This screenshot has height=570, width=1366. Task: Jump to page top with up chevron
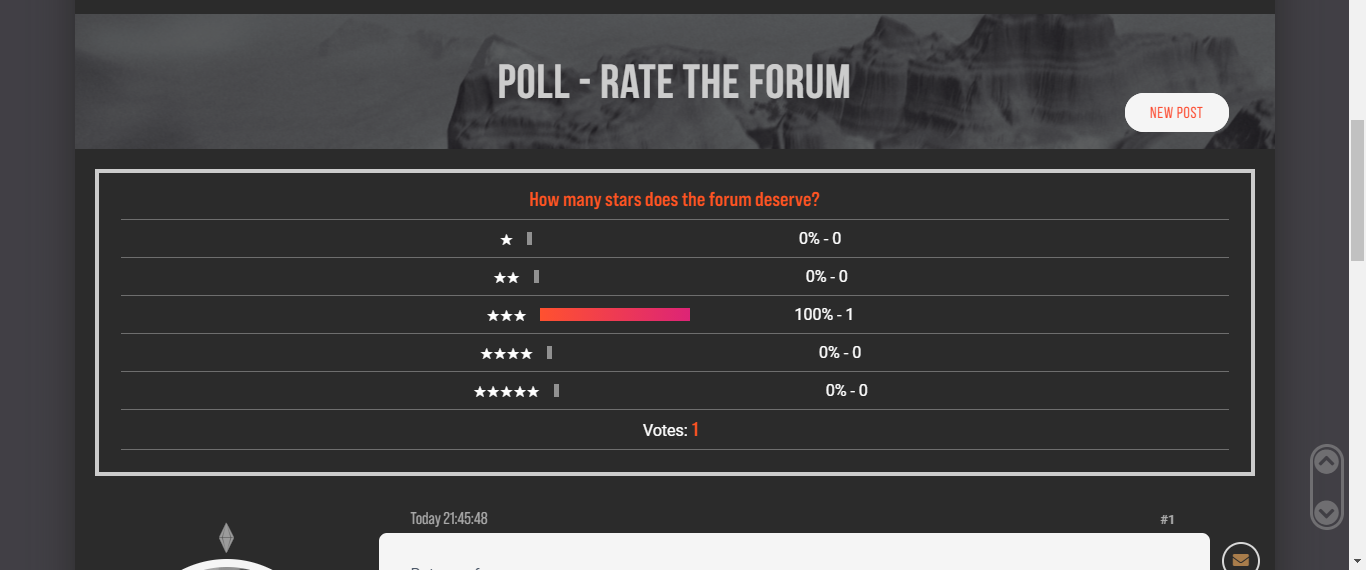(x=1326, y=462)
